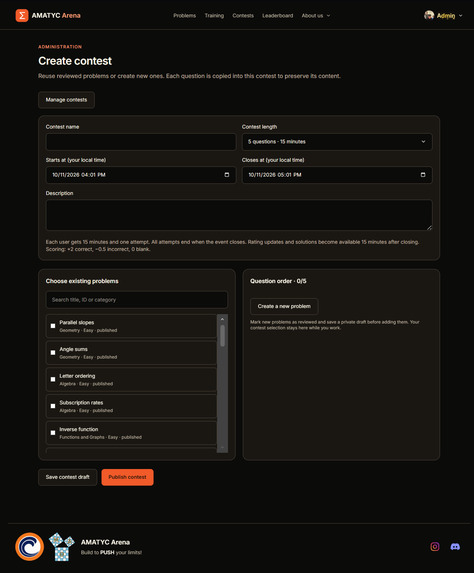Click the 'Subscription rates' problem title

(x=81, y=402)
